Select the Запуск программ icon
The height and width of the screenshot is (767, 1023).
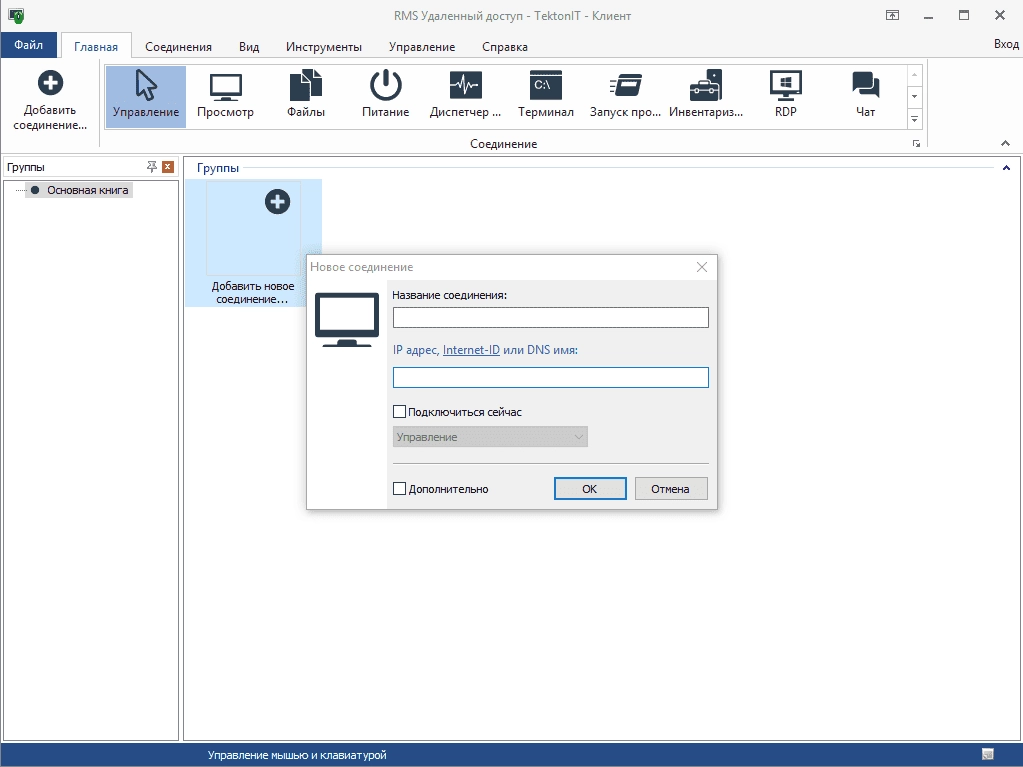coord(626,97)
